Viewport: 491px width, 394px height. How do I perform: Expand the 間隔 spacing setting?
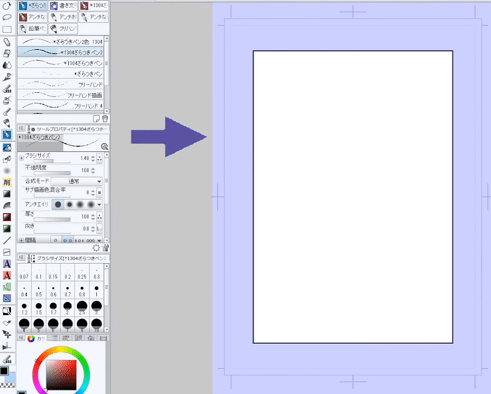(x=21, y=240)
